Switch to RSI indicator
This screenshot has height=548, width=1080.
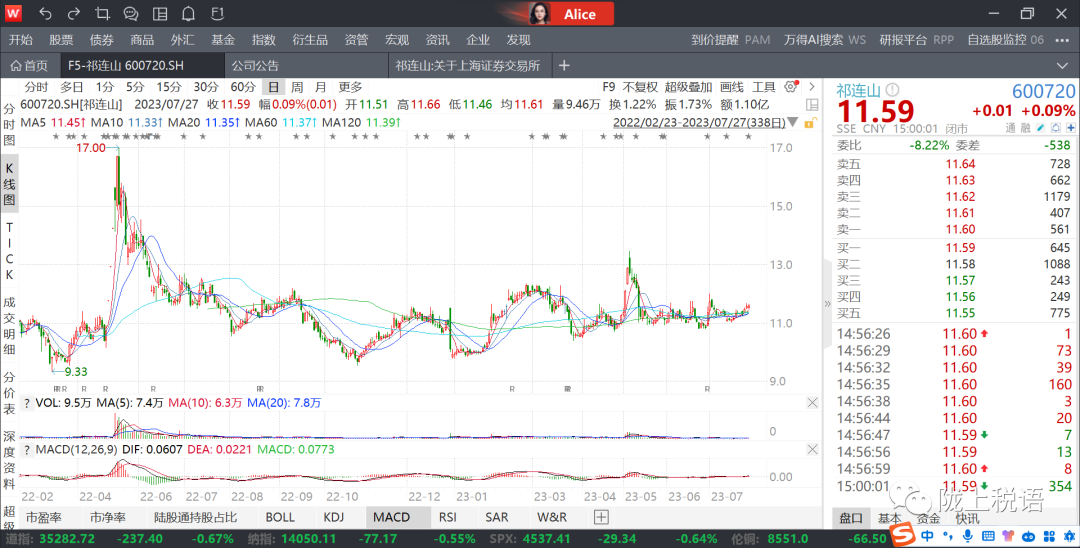pyautogui.click(x=448, y=517)
